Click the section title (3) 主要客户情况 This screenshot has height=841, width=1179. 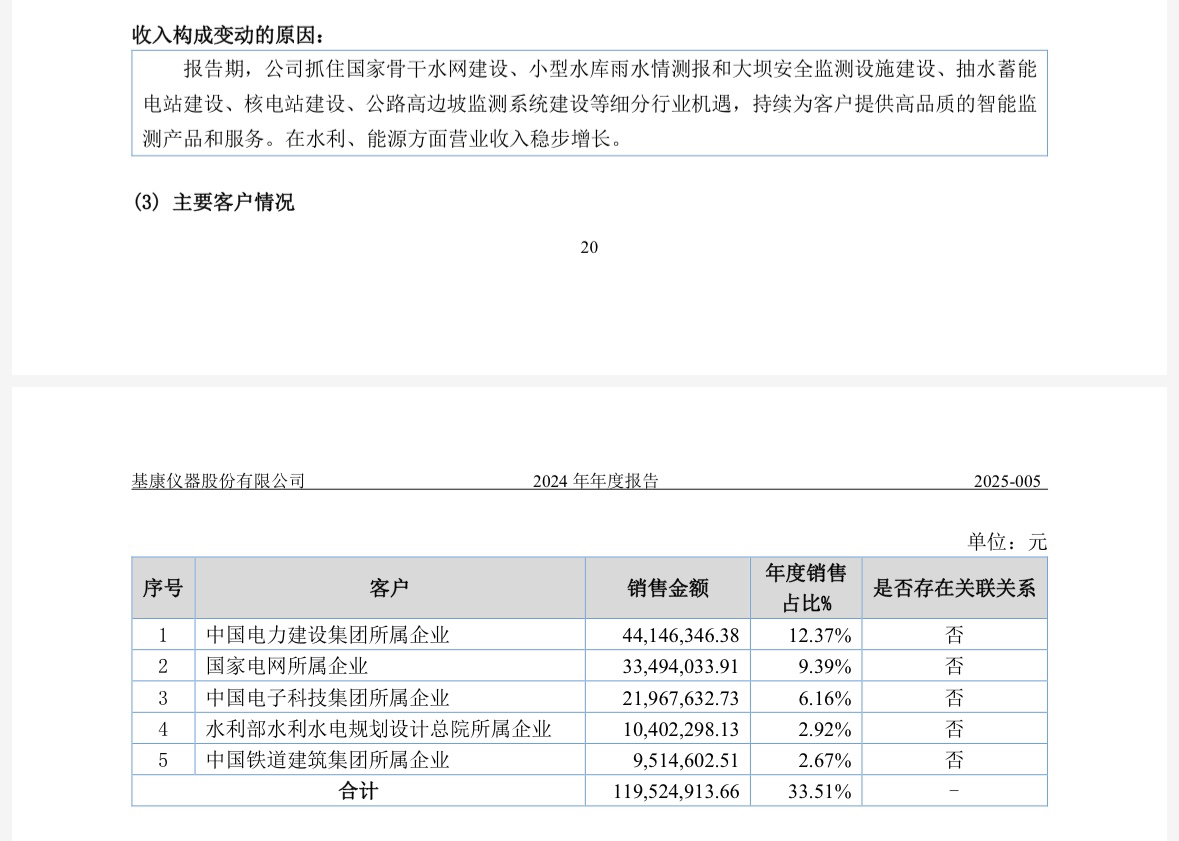coord(214,202)
